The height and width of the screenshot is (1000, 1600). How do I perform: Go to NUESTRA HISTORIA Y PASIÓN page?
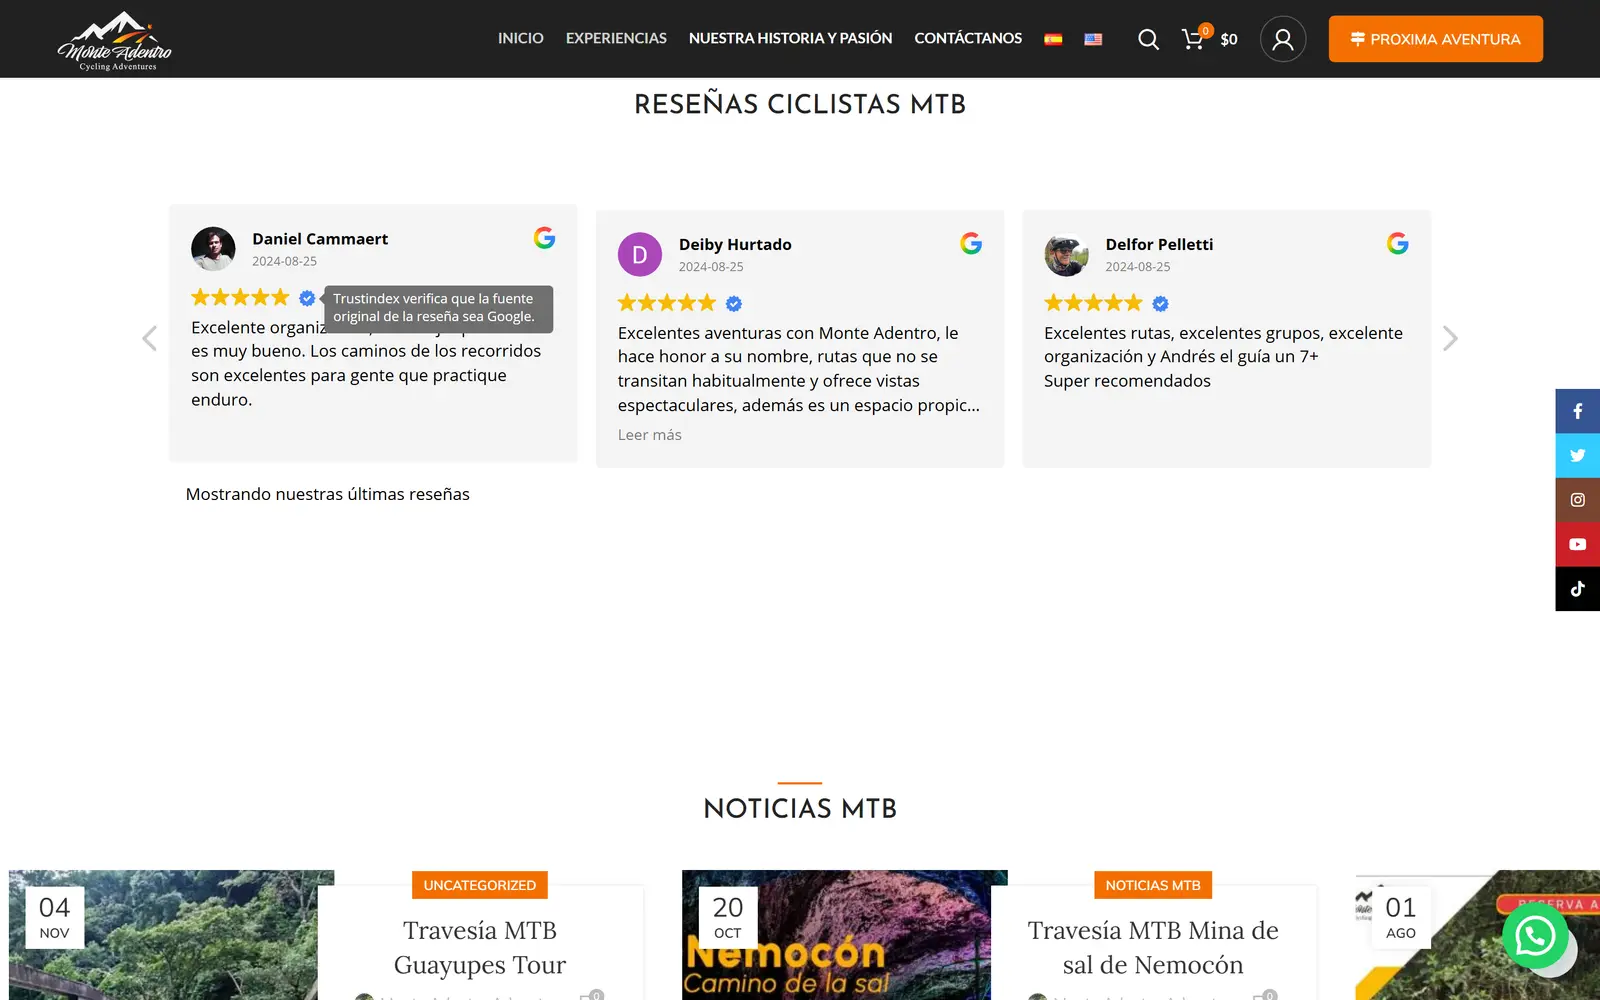tap(790, 38)
